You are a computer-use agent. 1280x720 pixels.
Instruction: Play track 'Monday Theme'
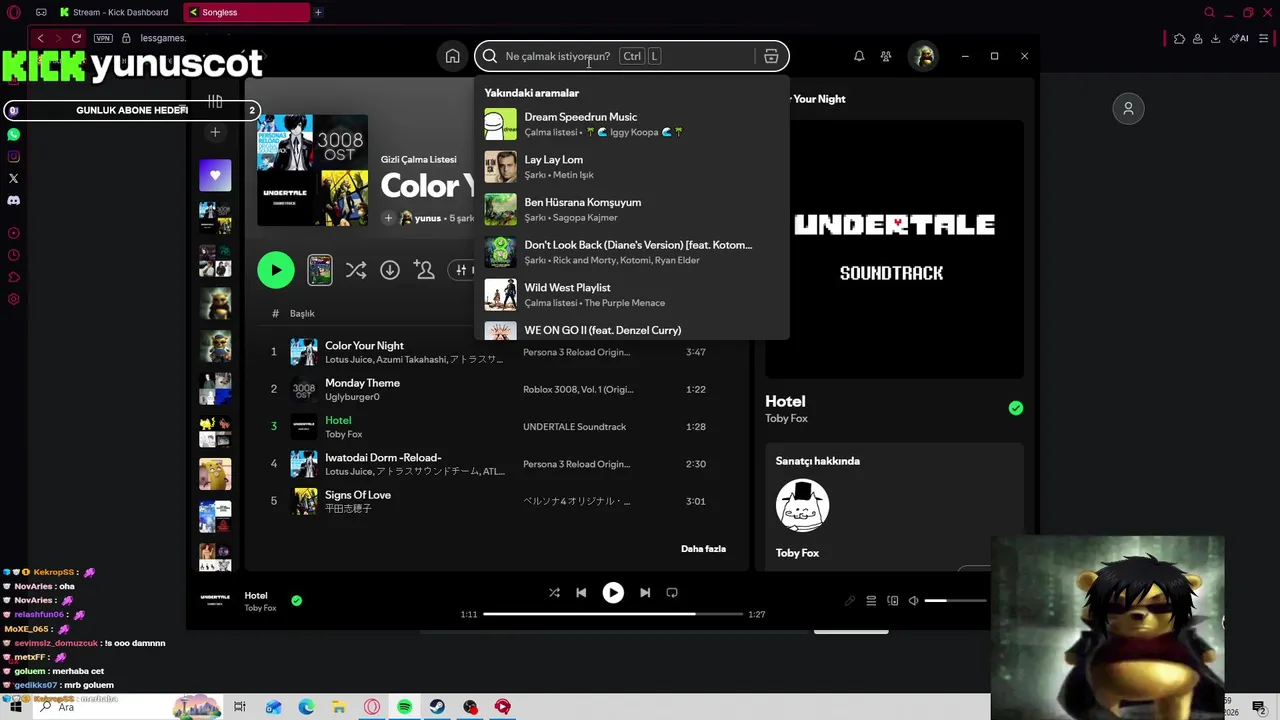pyautogui.click(x=496, y=389)
